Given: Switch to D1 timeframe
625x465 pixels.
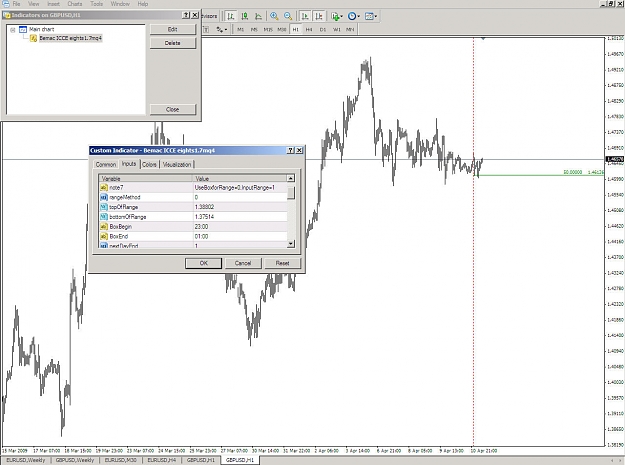Looking at the screenshot, I should [x=323, y=29].
